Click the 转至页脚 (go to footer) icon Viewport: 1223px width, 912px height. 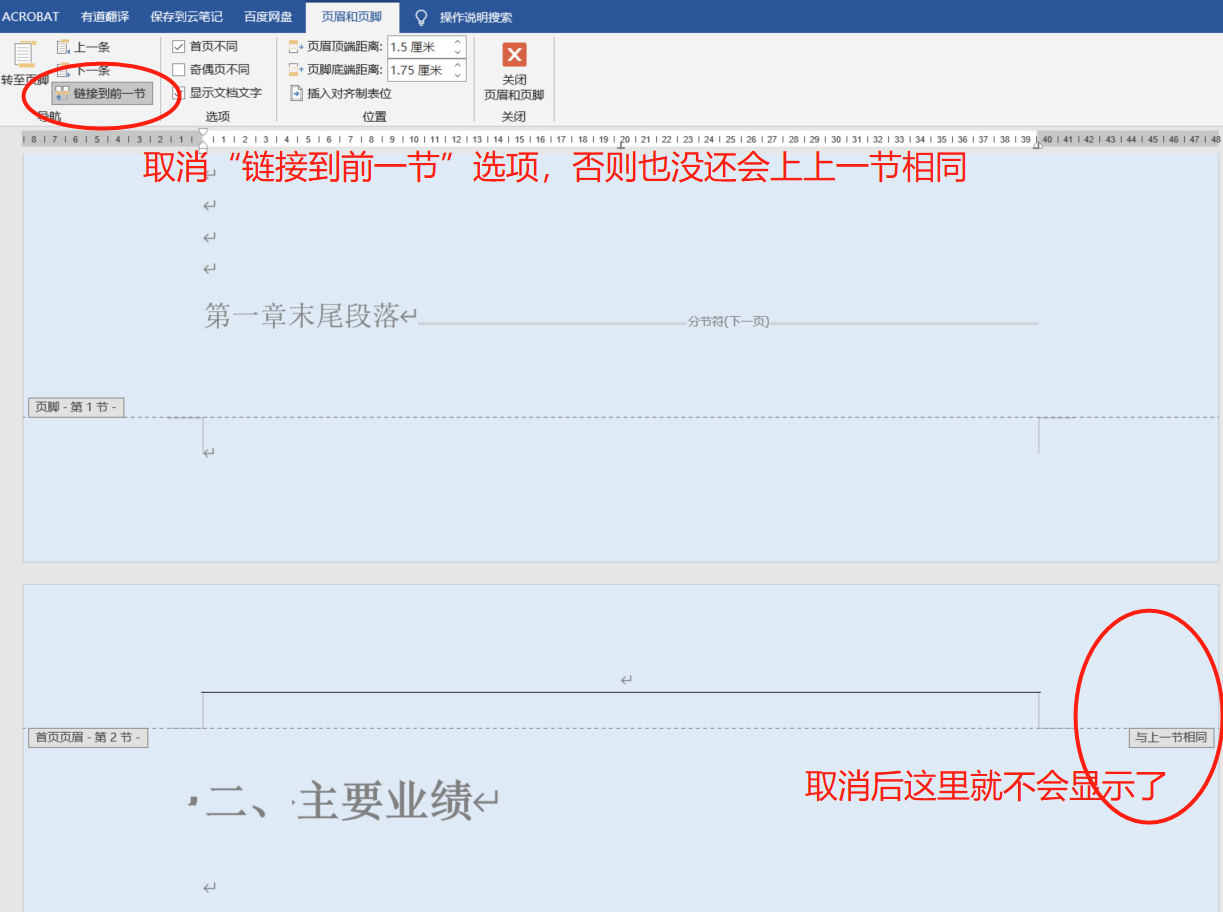click(24, 55)
